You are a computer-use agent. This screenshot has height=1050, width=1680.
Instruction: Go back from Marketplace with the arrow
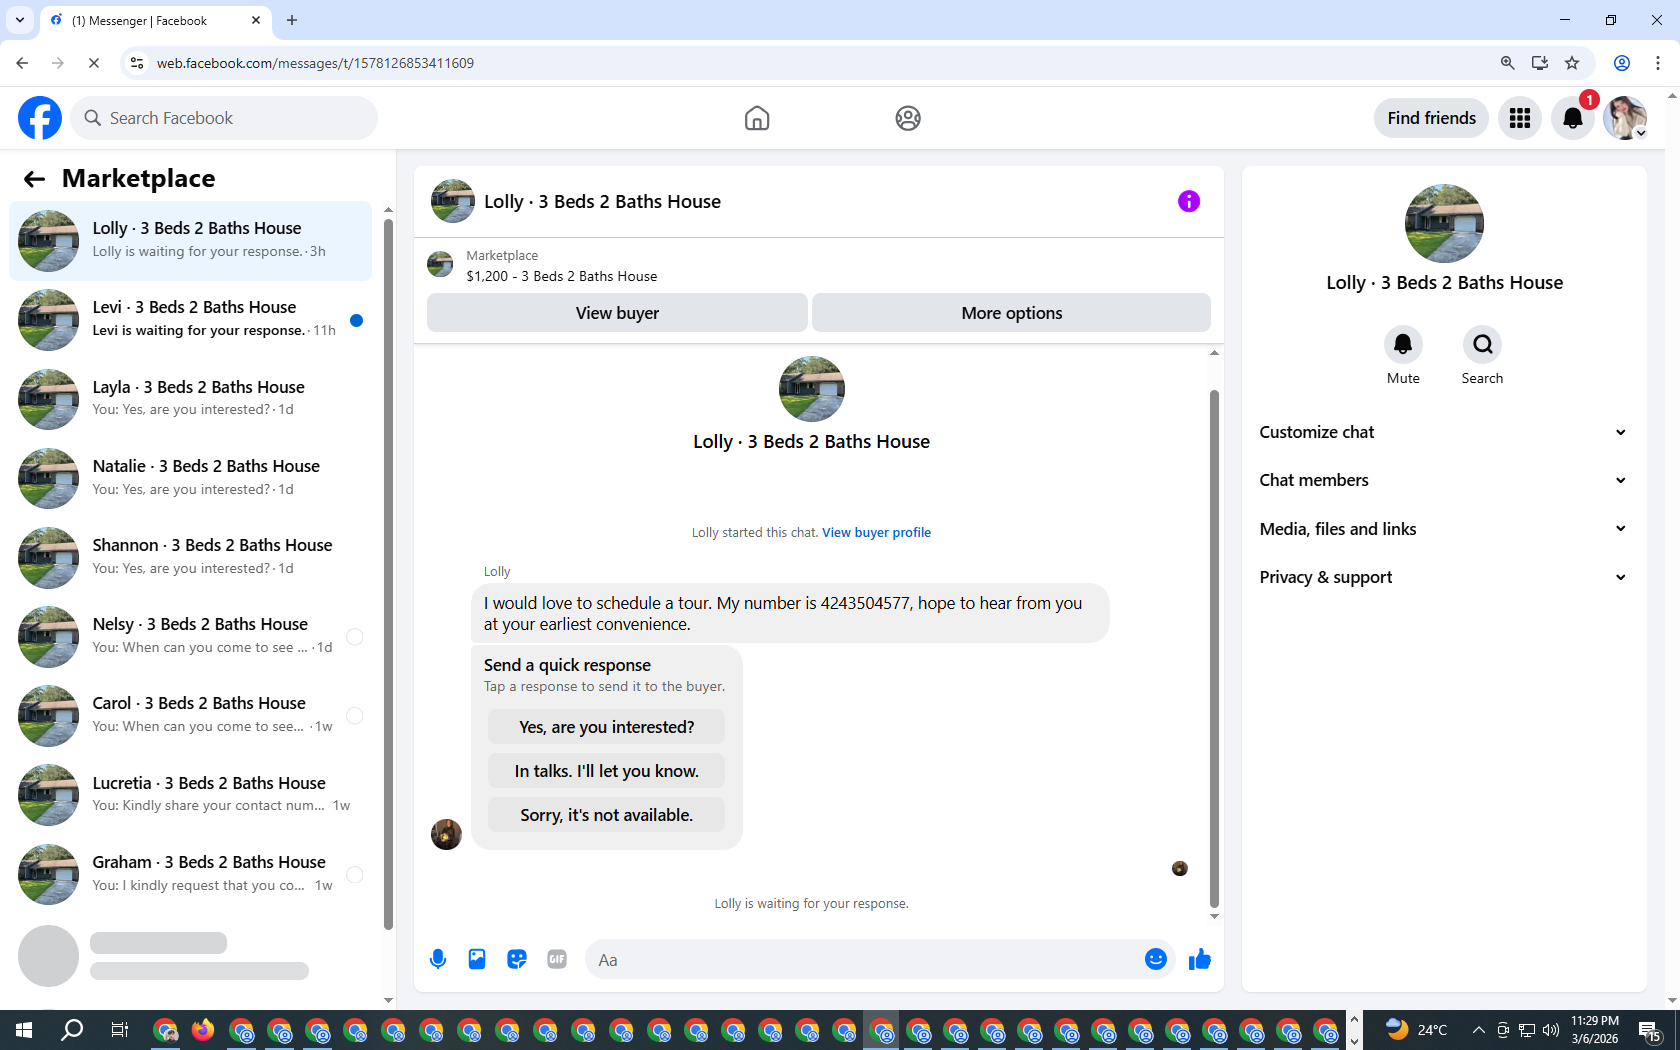click(x=34, y=179)
